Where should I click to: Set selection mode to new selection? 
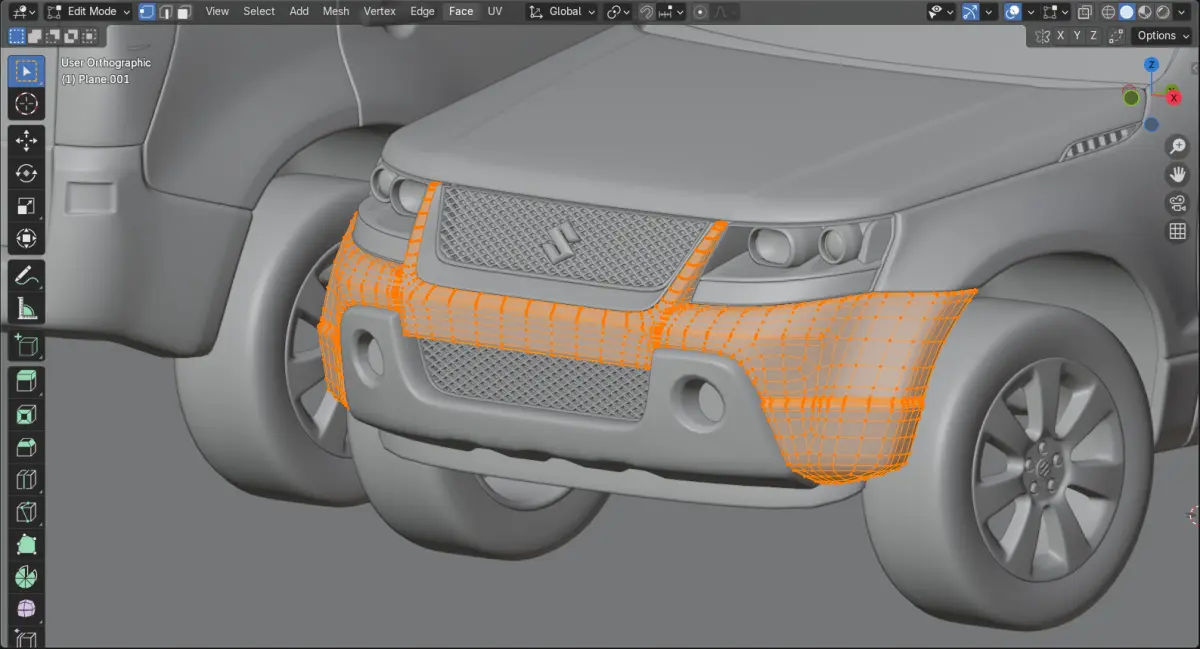[x=17, y=36]
